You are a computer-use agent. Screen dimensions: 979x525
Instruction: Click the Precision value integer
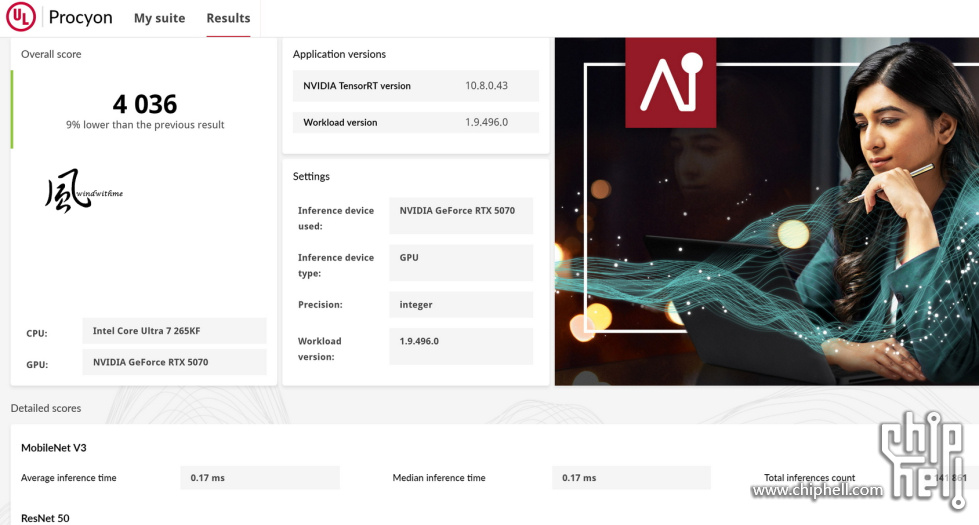pos(461,305)
